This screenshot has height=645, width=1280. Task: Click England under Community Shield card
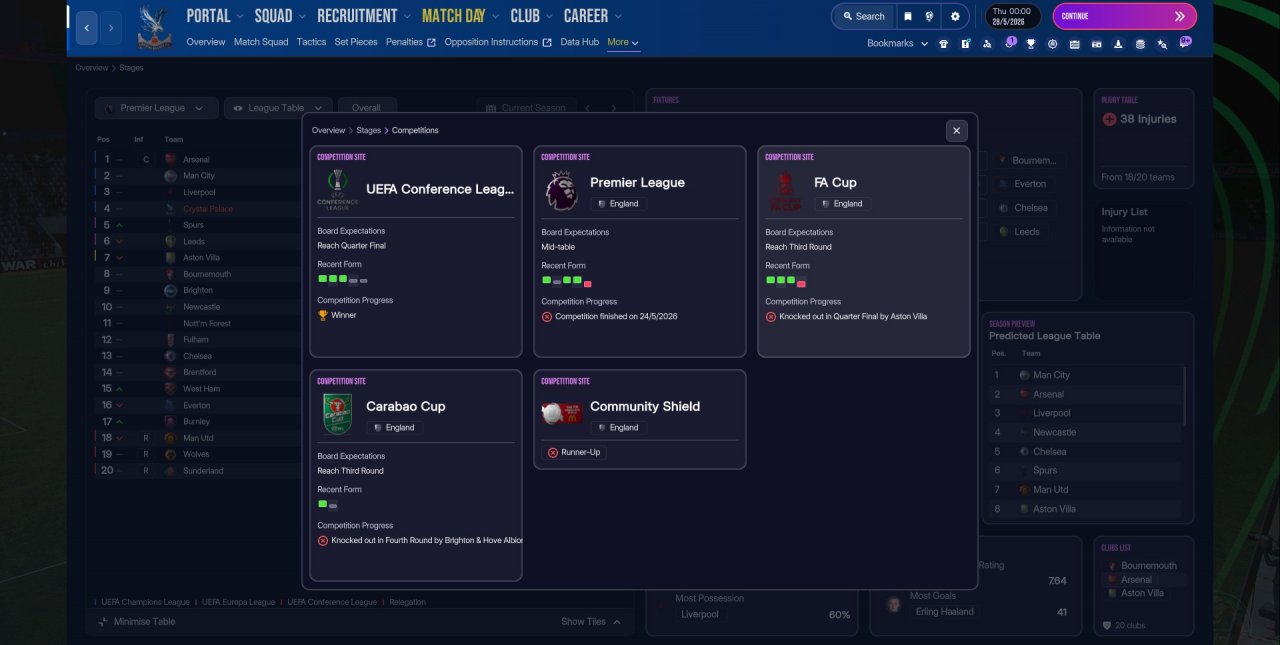pyautogui.click(x=618, y=427)
